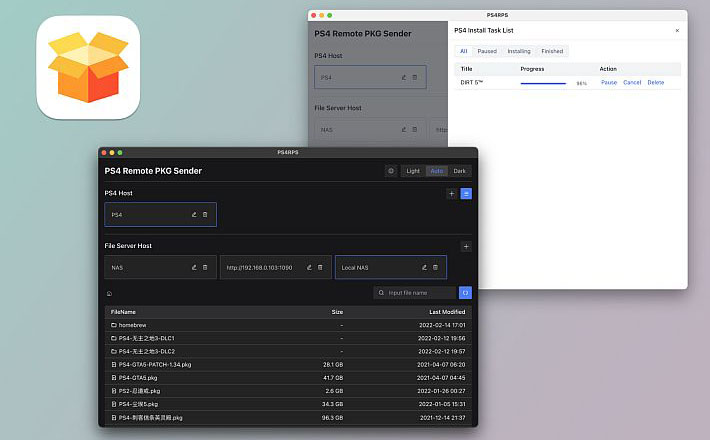
Task: Delete PS4 host in light window
Action: 415,77
